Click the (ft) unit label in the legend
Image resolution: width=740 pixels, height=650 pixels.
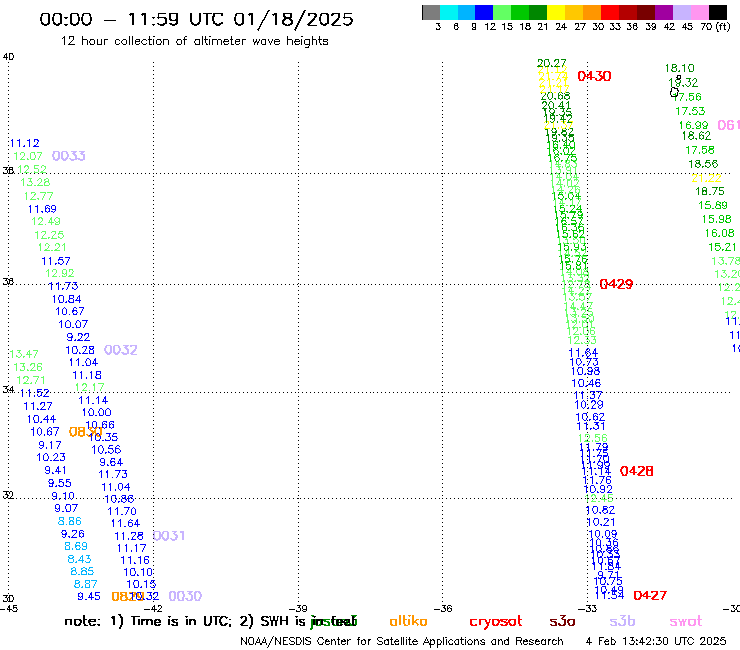[723, 26]
